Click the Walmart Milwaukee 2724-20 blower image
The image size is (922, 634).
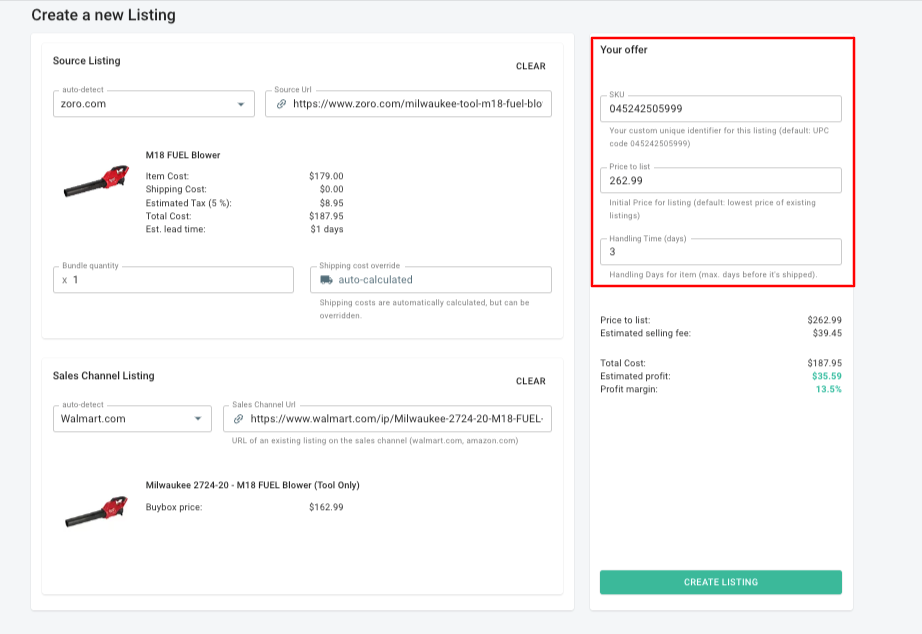(x=96, y=509)
